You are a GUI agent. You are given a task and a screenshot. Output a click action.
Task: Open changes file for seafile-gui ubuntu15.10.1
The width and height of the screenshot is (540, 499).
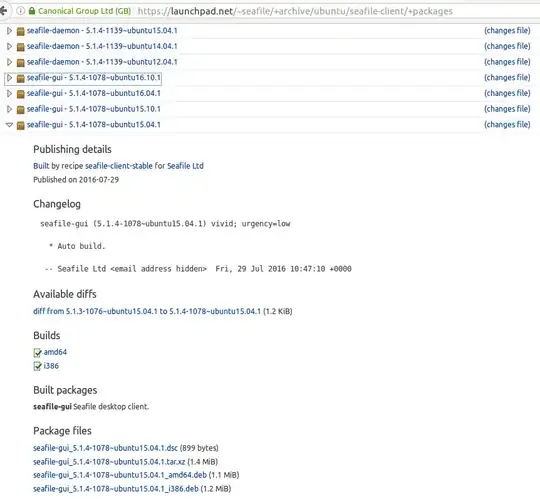point(507,109)
